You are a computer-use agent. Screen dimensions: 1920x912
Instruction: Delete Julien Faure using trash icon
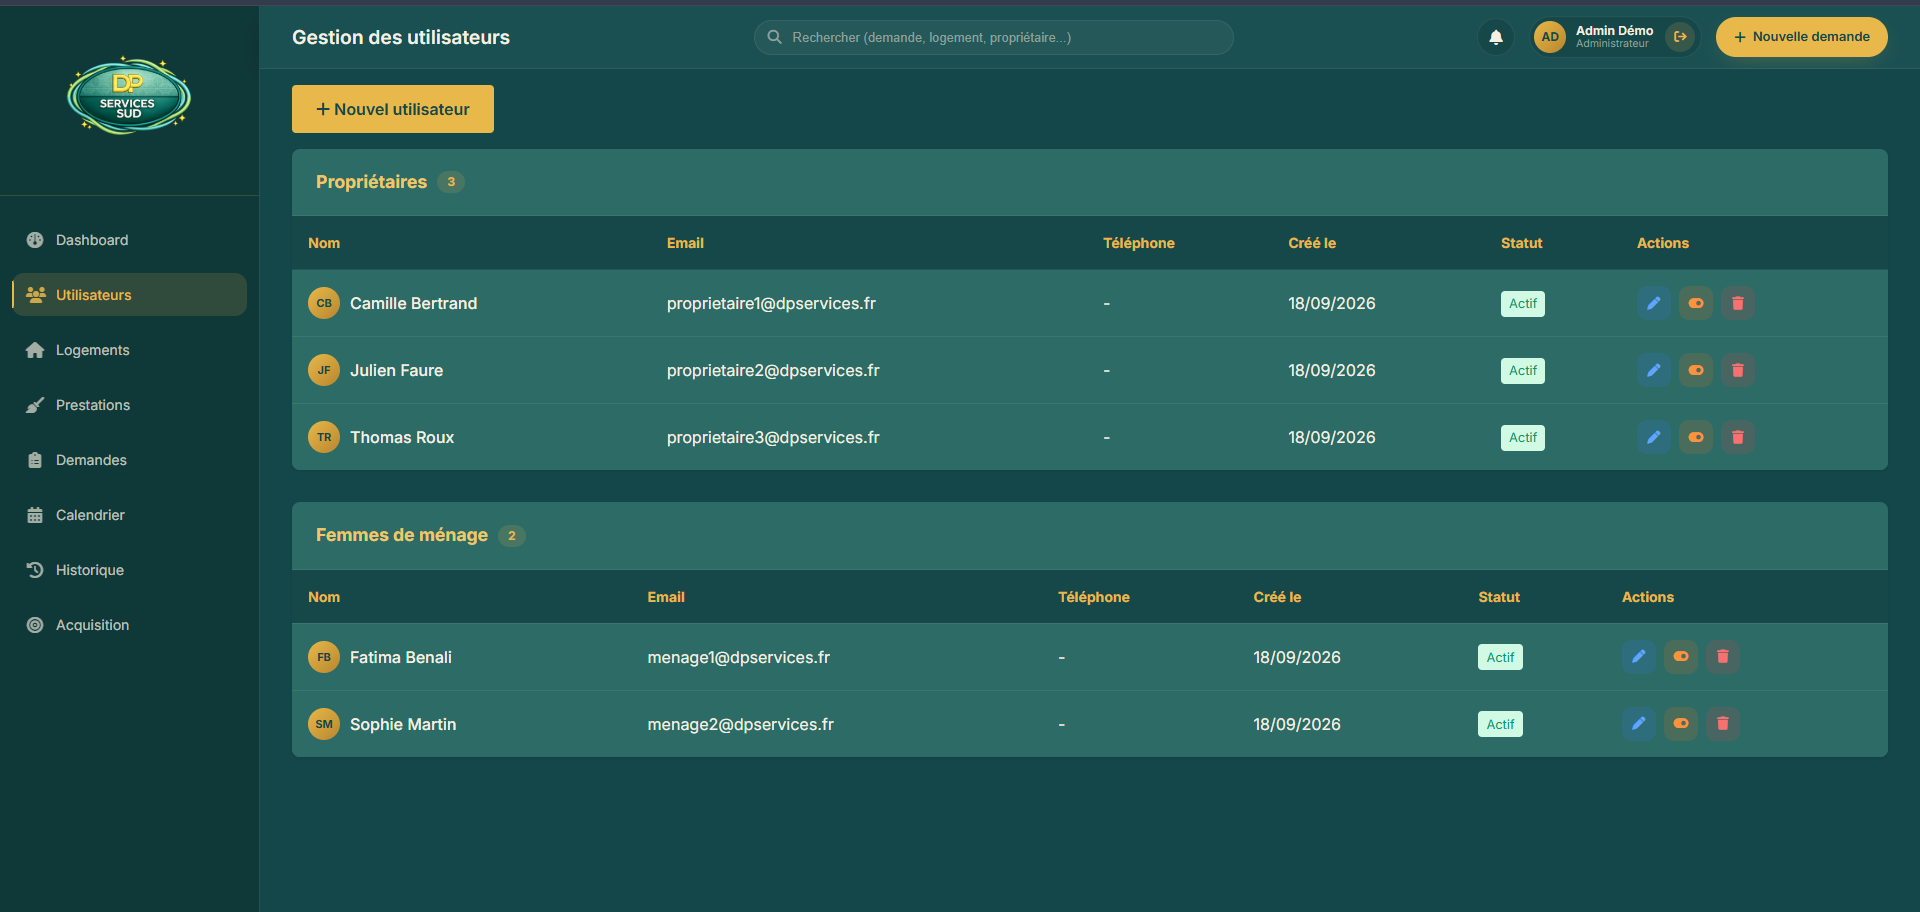pos(1738,370)
